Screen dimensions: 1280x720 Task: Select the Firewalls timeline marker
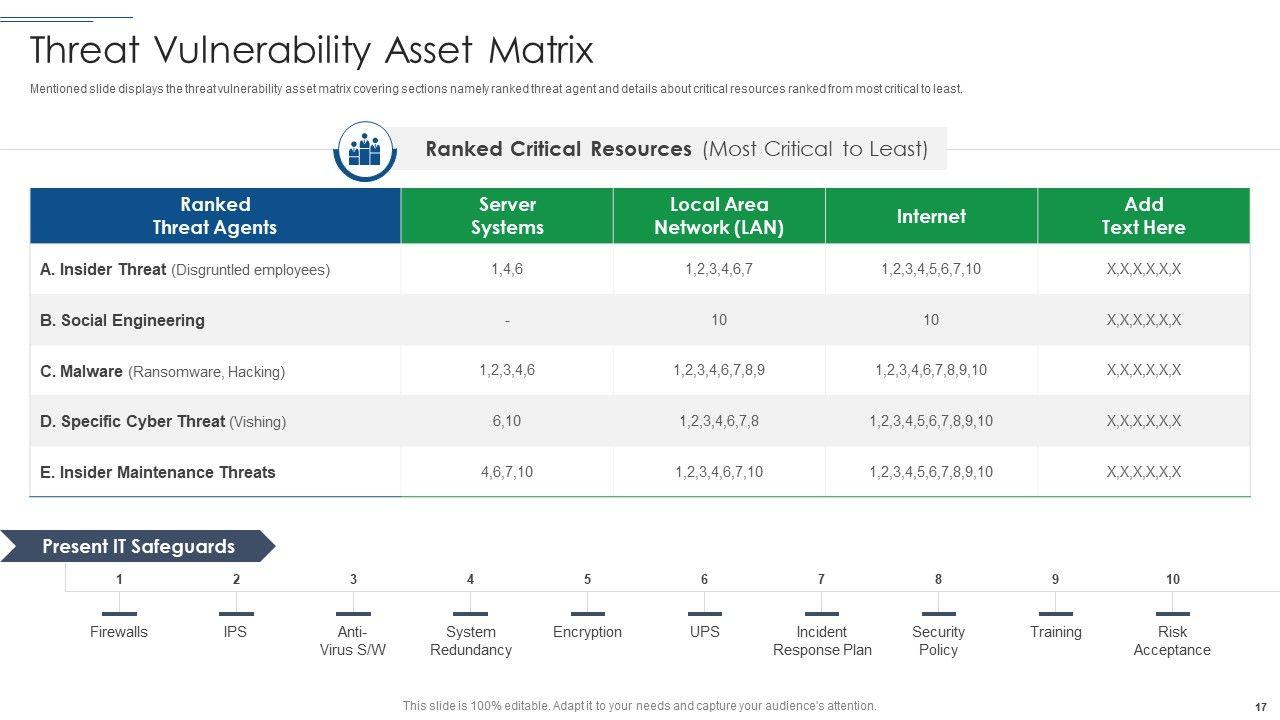(119, 613)
